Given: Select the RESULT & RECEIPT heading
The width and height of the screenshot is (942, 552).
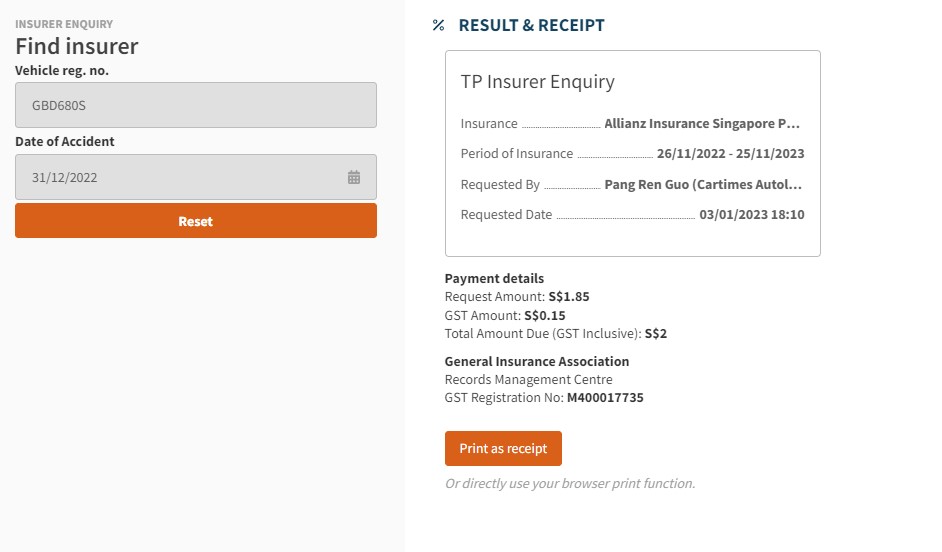Looking at the screenshot, I should [531, 25].
